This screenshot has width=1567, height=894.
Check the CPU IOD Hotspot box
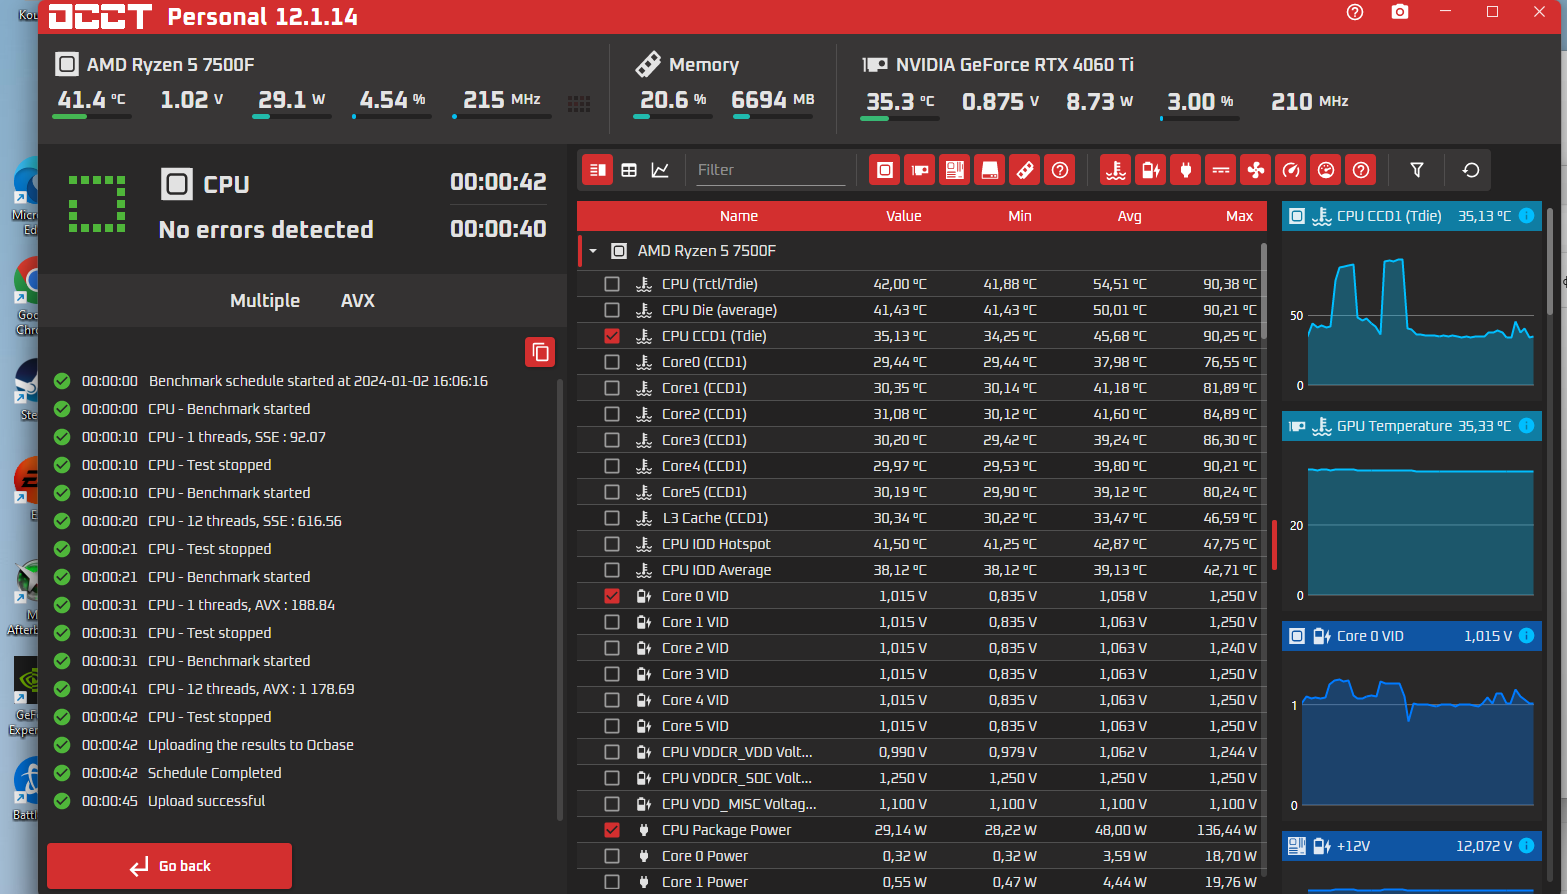[612, 544]
